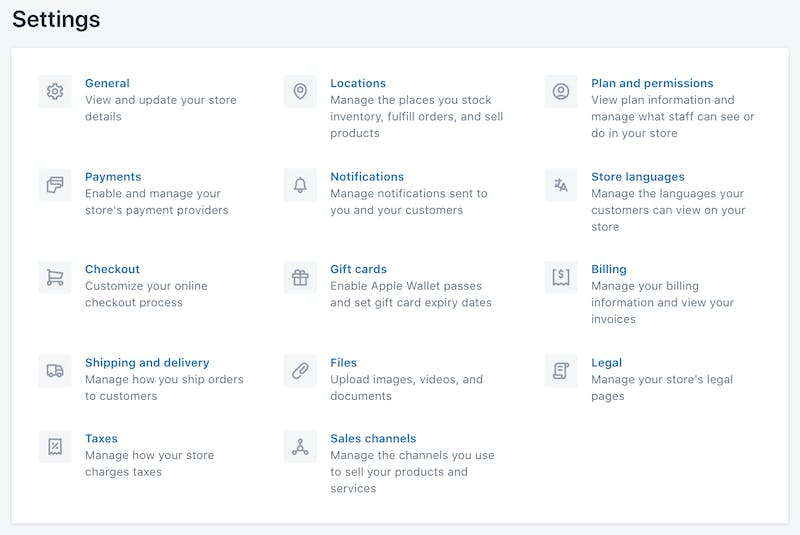
Task: Click the map pin icon for Locations
Action: [x=300, y=91]
